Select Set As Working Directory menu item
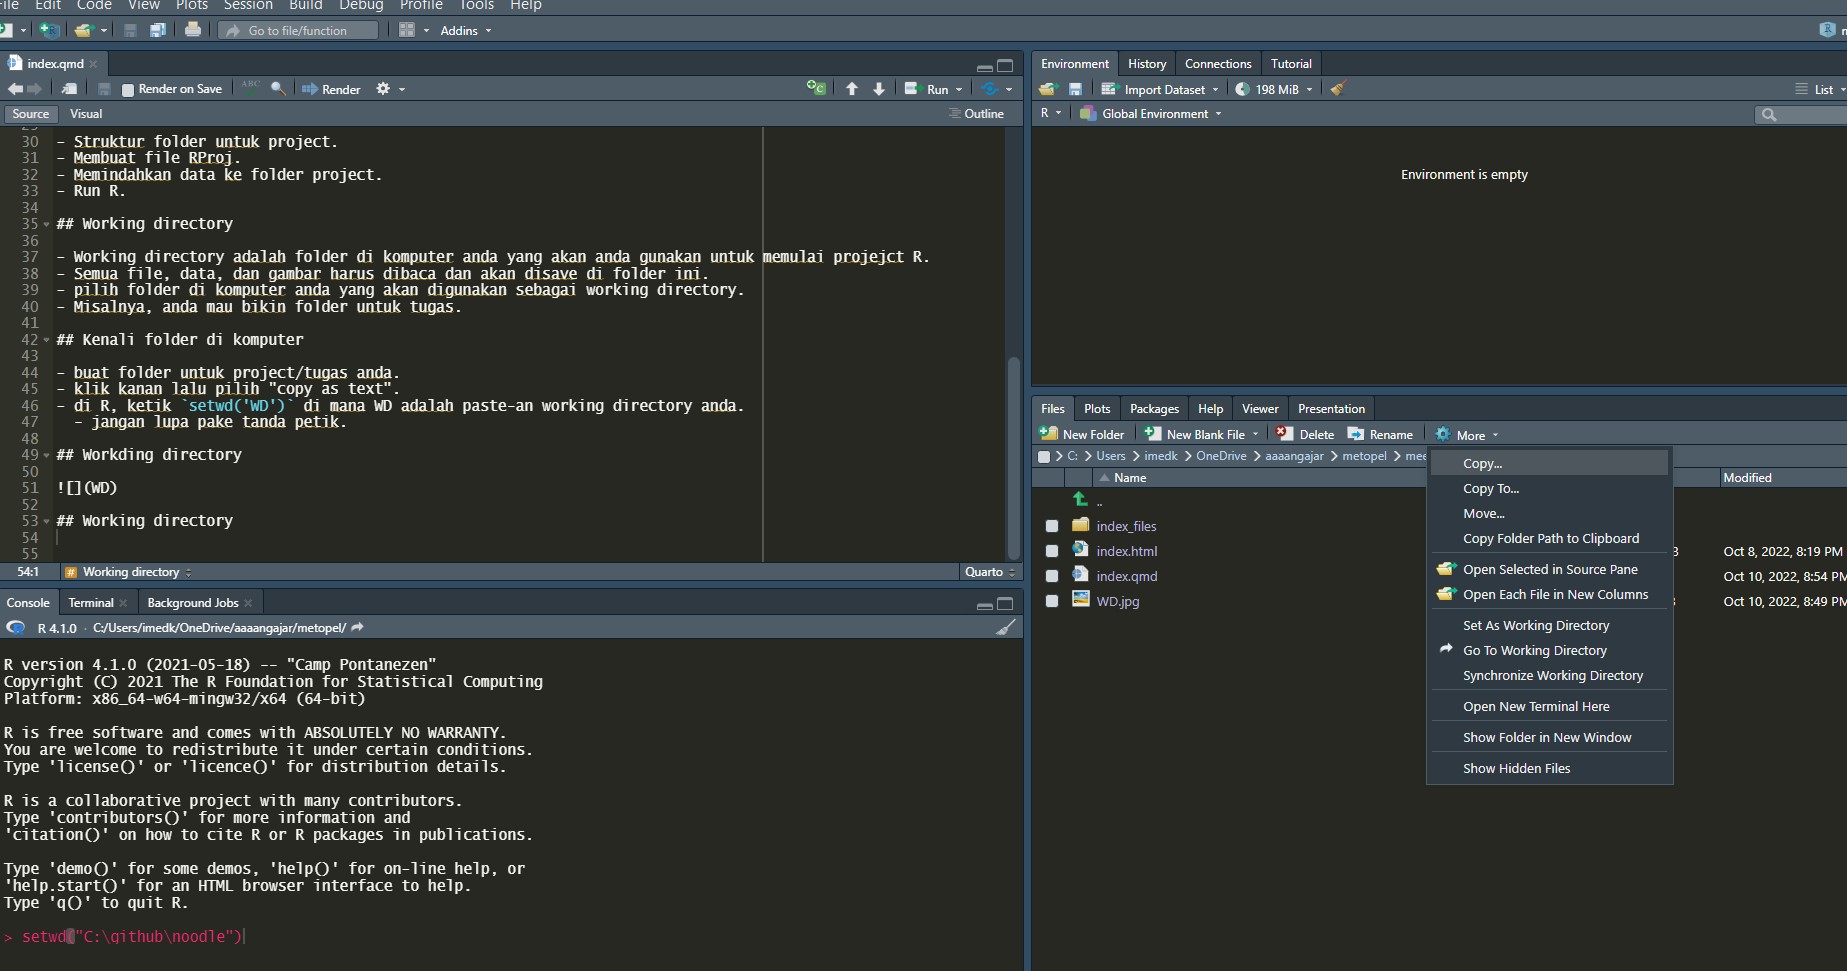 click(1536, 625)
